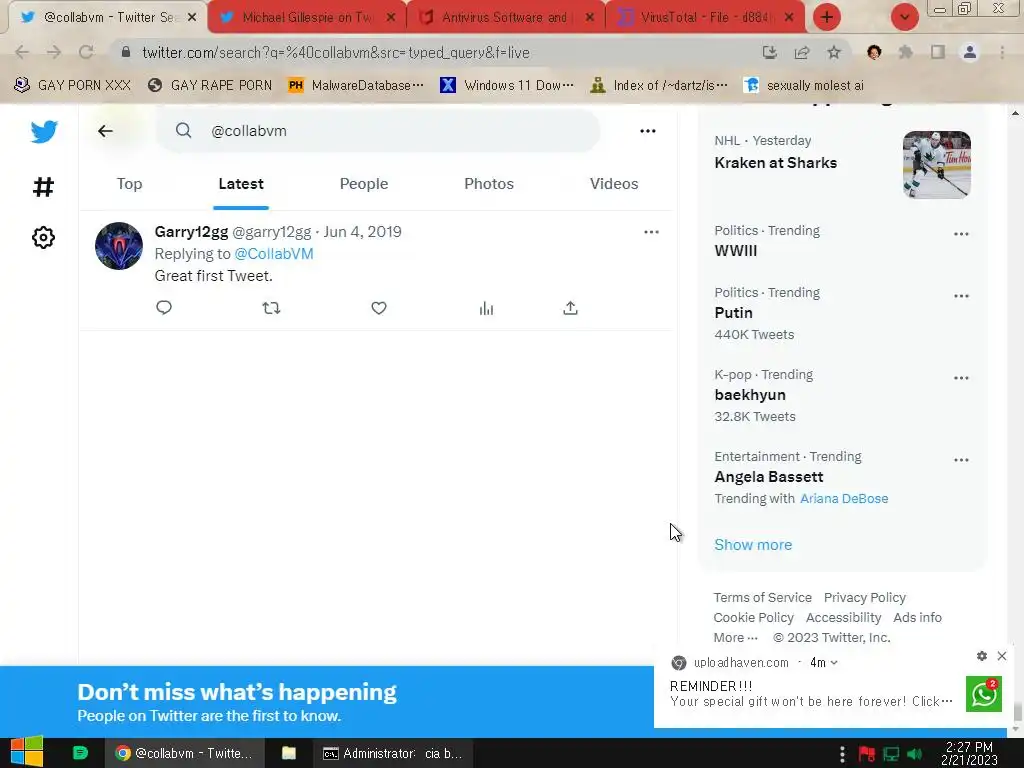Screen dimensions: 1024x768
Task: Click the browser back navigation arrow
Action: click(22, 52)
